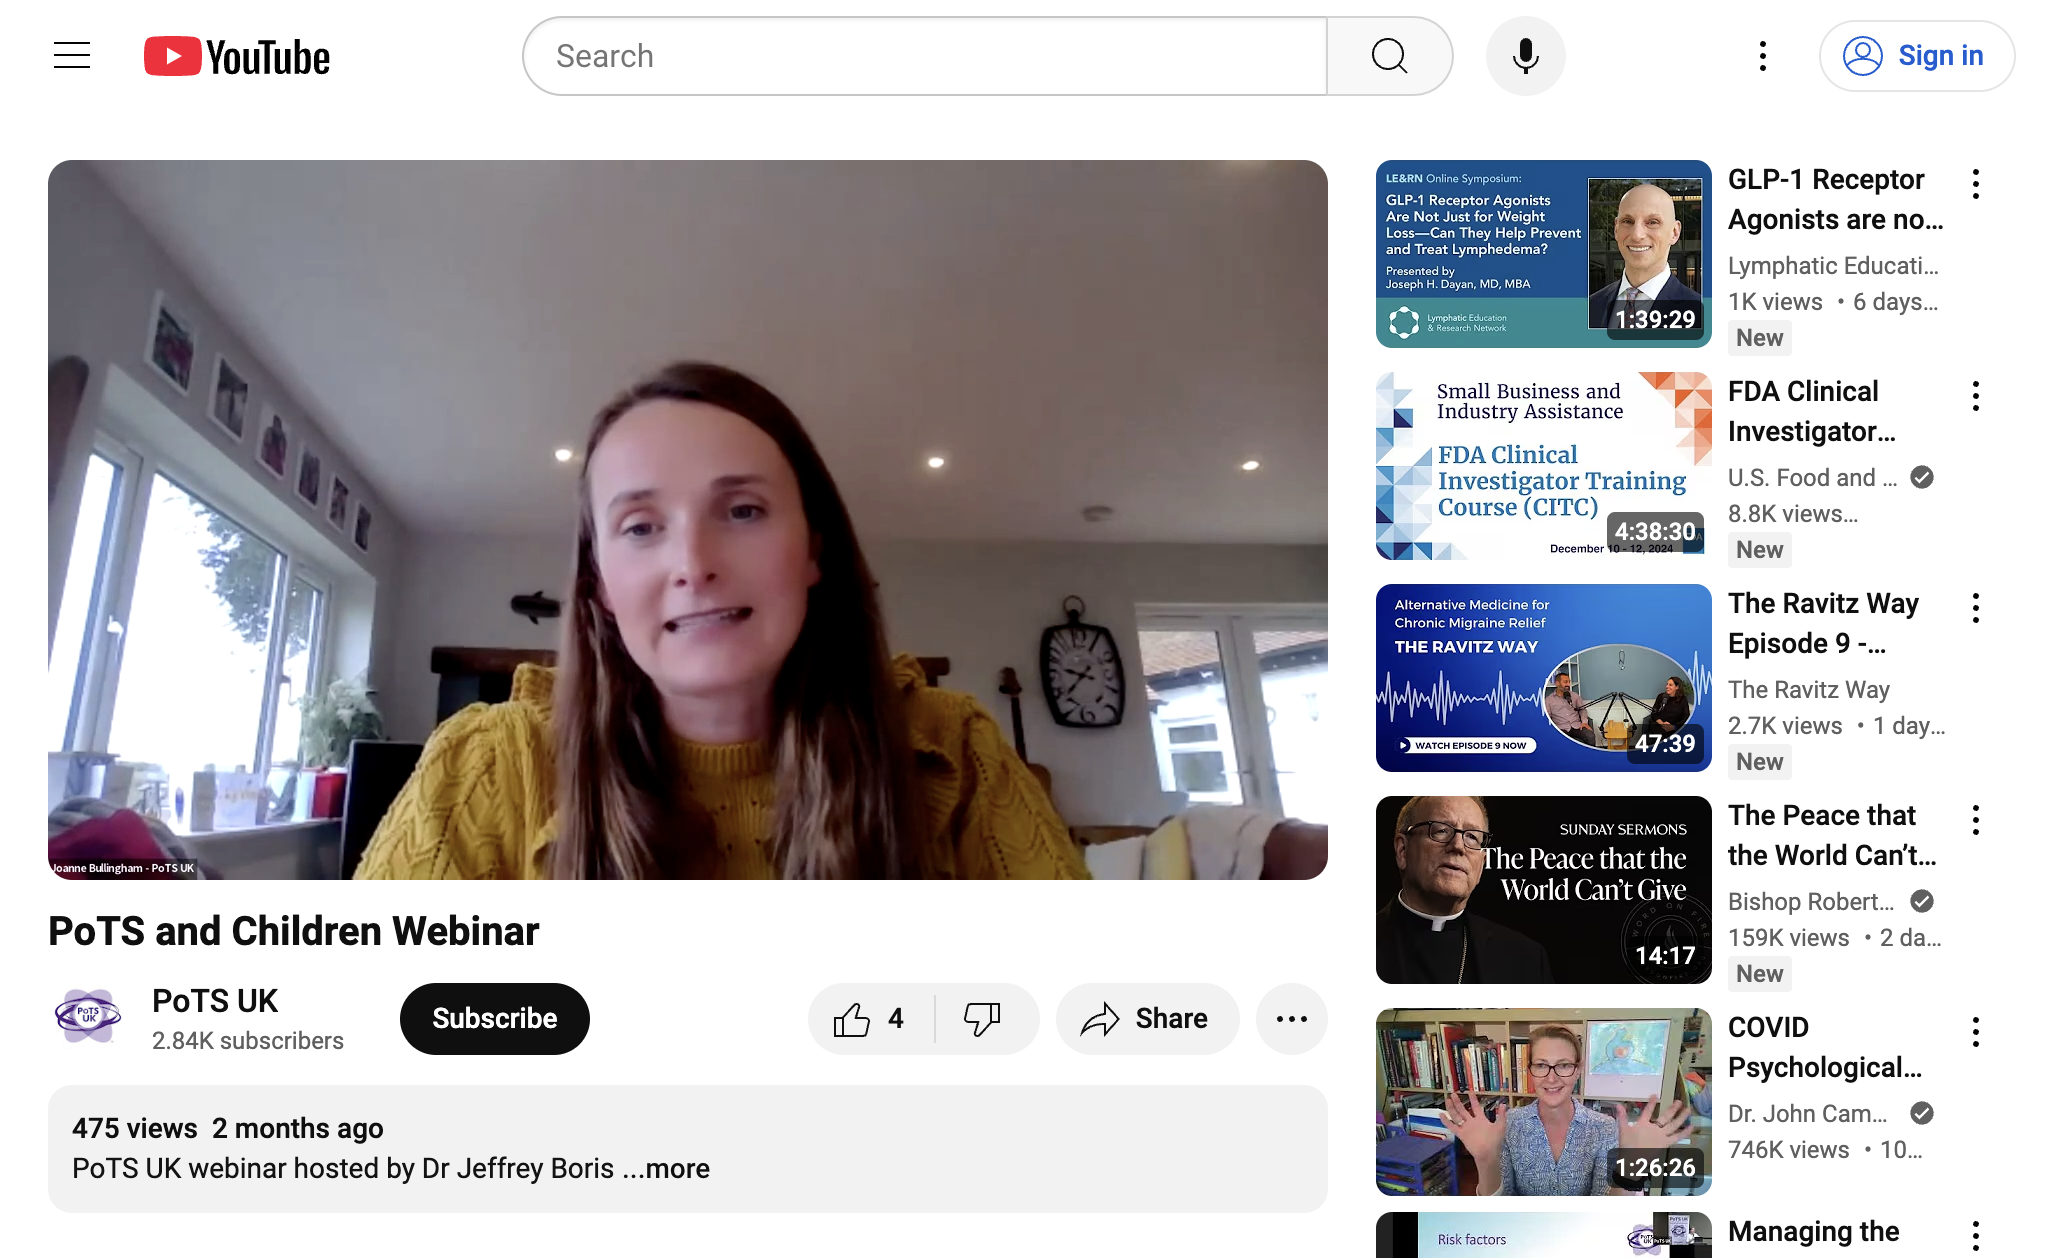Open the settings three-dot menu in header
Viewport: 2048px width, 1258px height.
1762,56
